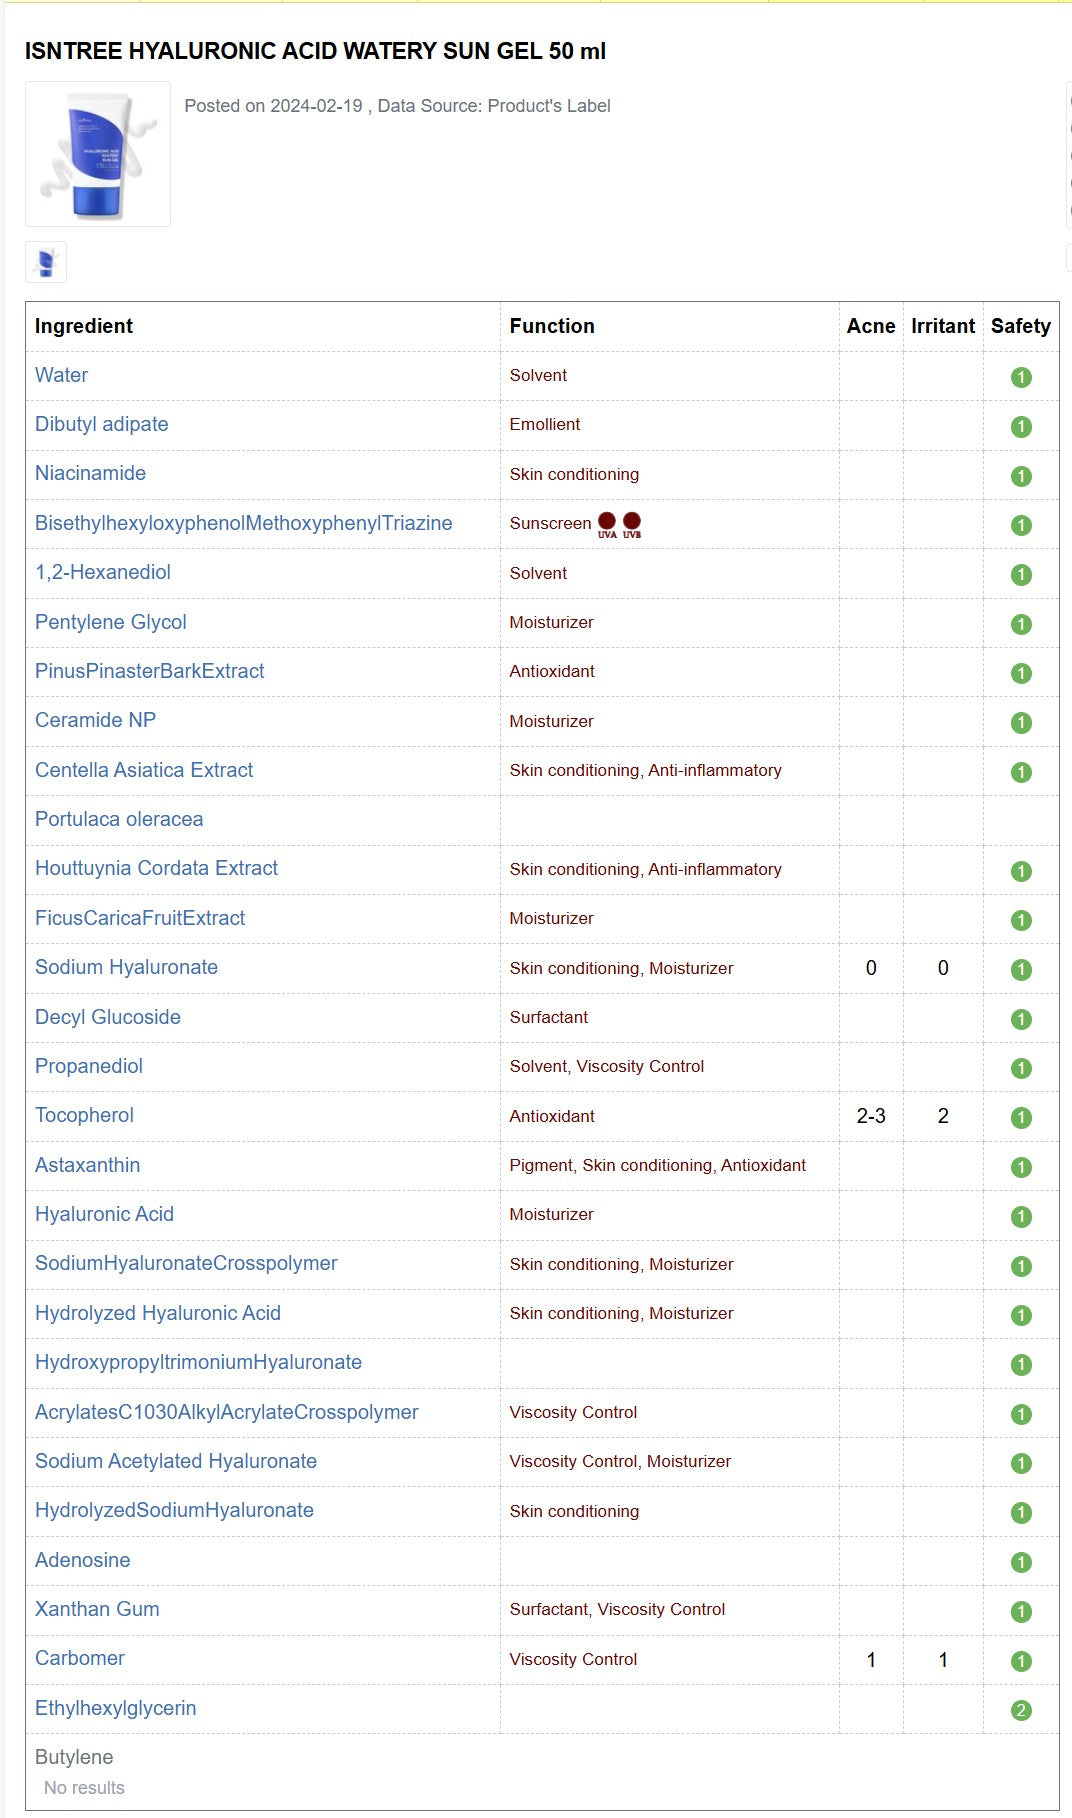Click the safety badge in Tocopherol row
Image resolution: width=1072 pixels, height=1818 pixels.
[1021, 1117]
